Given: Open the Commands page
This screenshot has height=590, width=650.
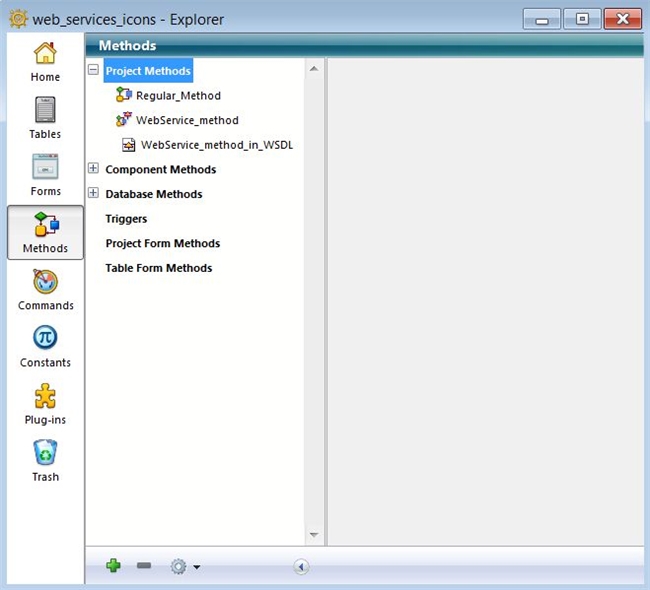Looking at the screenshot, I should click(x=45, y=289).
